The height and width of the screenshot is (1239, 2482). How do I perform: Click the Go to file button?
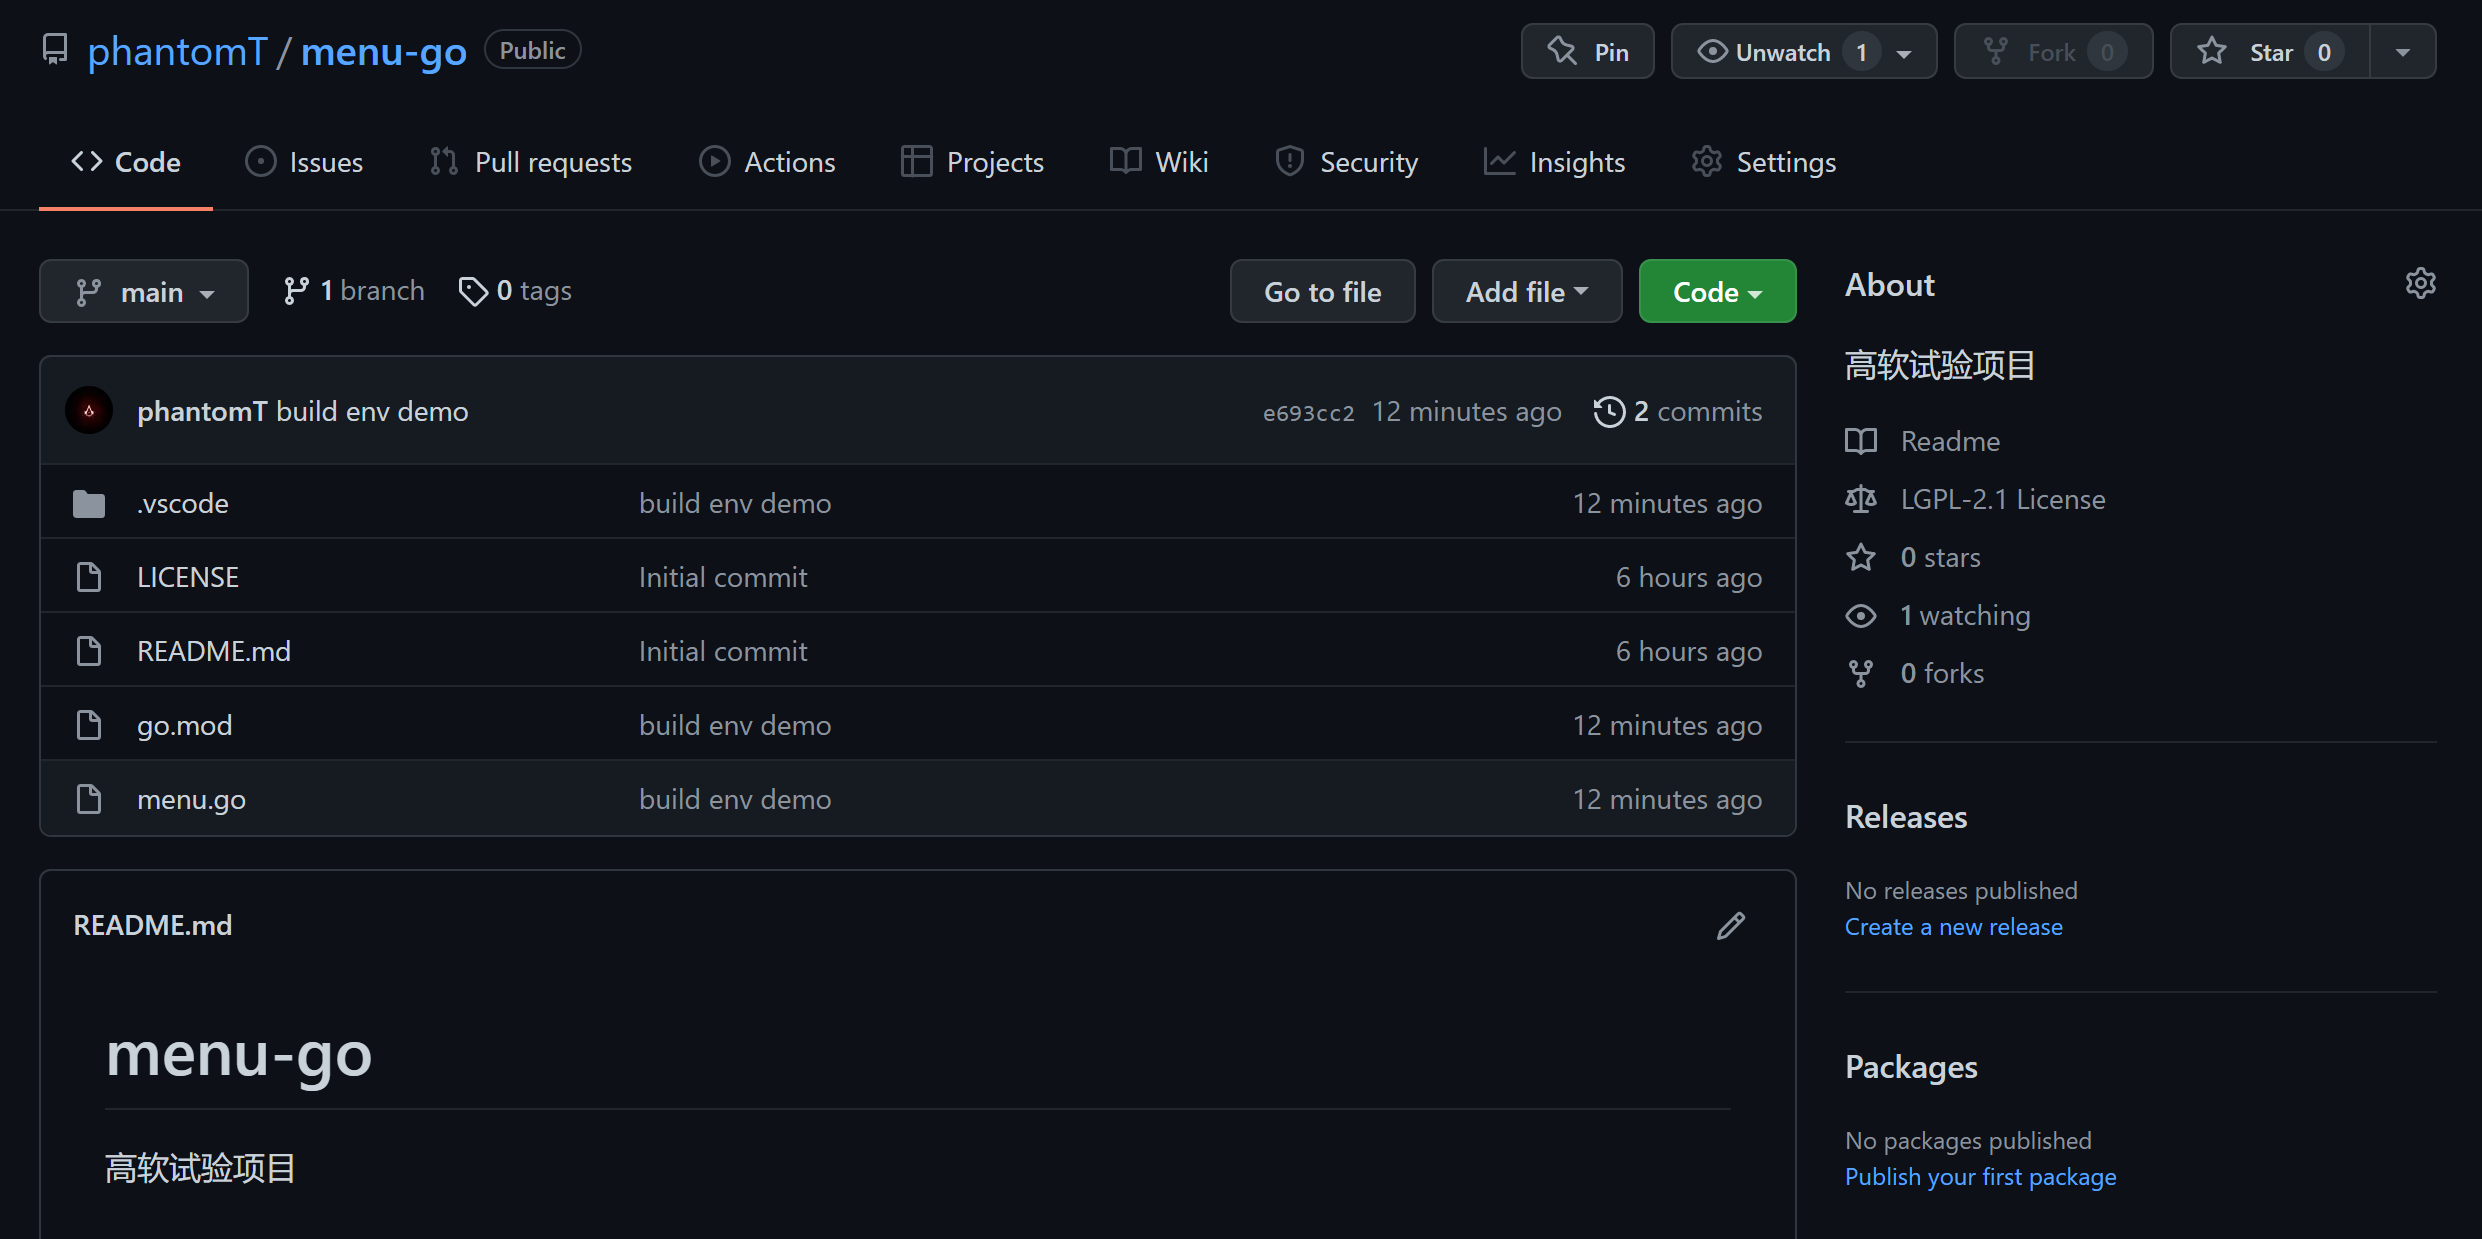coord(1322,292)
